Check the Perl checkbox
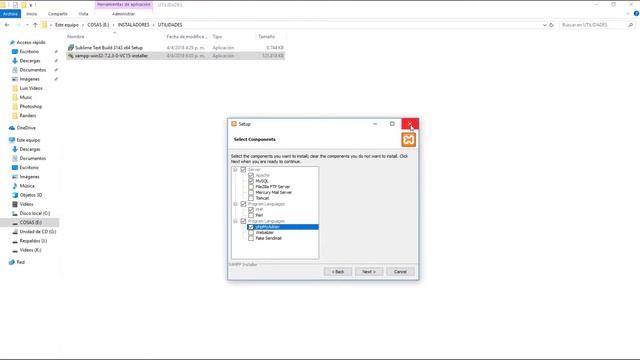640x360 pixels. click(251, 215)
